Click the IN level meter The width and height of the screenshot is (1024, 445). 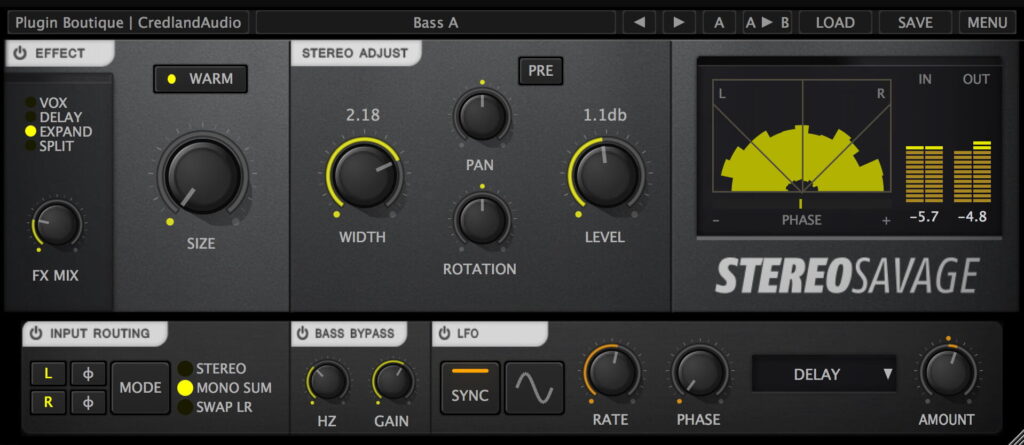pos(924,173)
